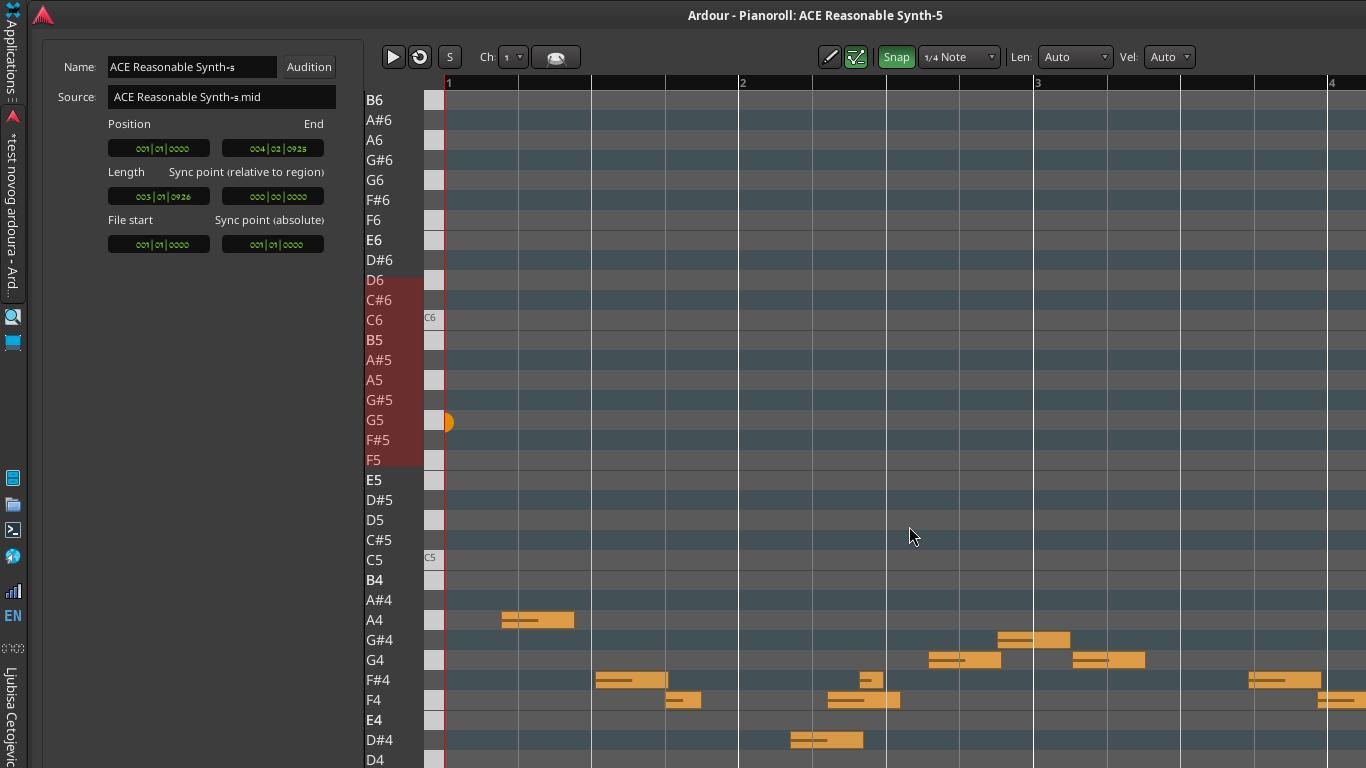Toggle the S solo button
This screenshot has height=768, width=1366.
click(x=449, y=57)
